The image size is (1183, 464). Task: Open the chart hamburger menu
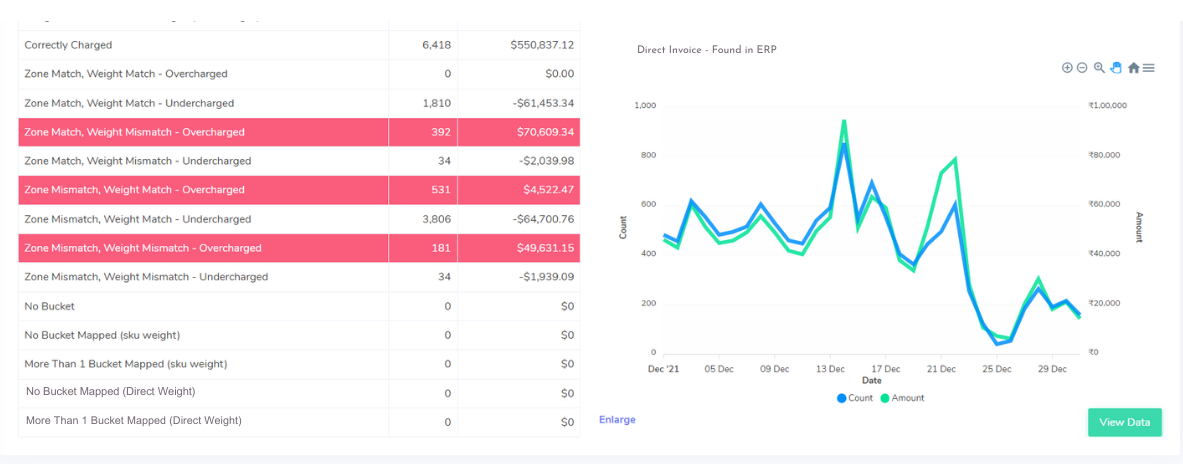(1149, 68)
